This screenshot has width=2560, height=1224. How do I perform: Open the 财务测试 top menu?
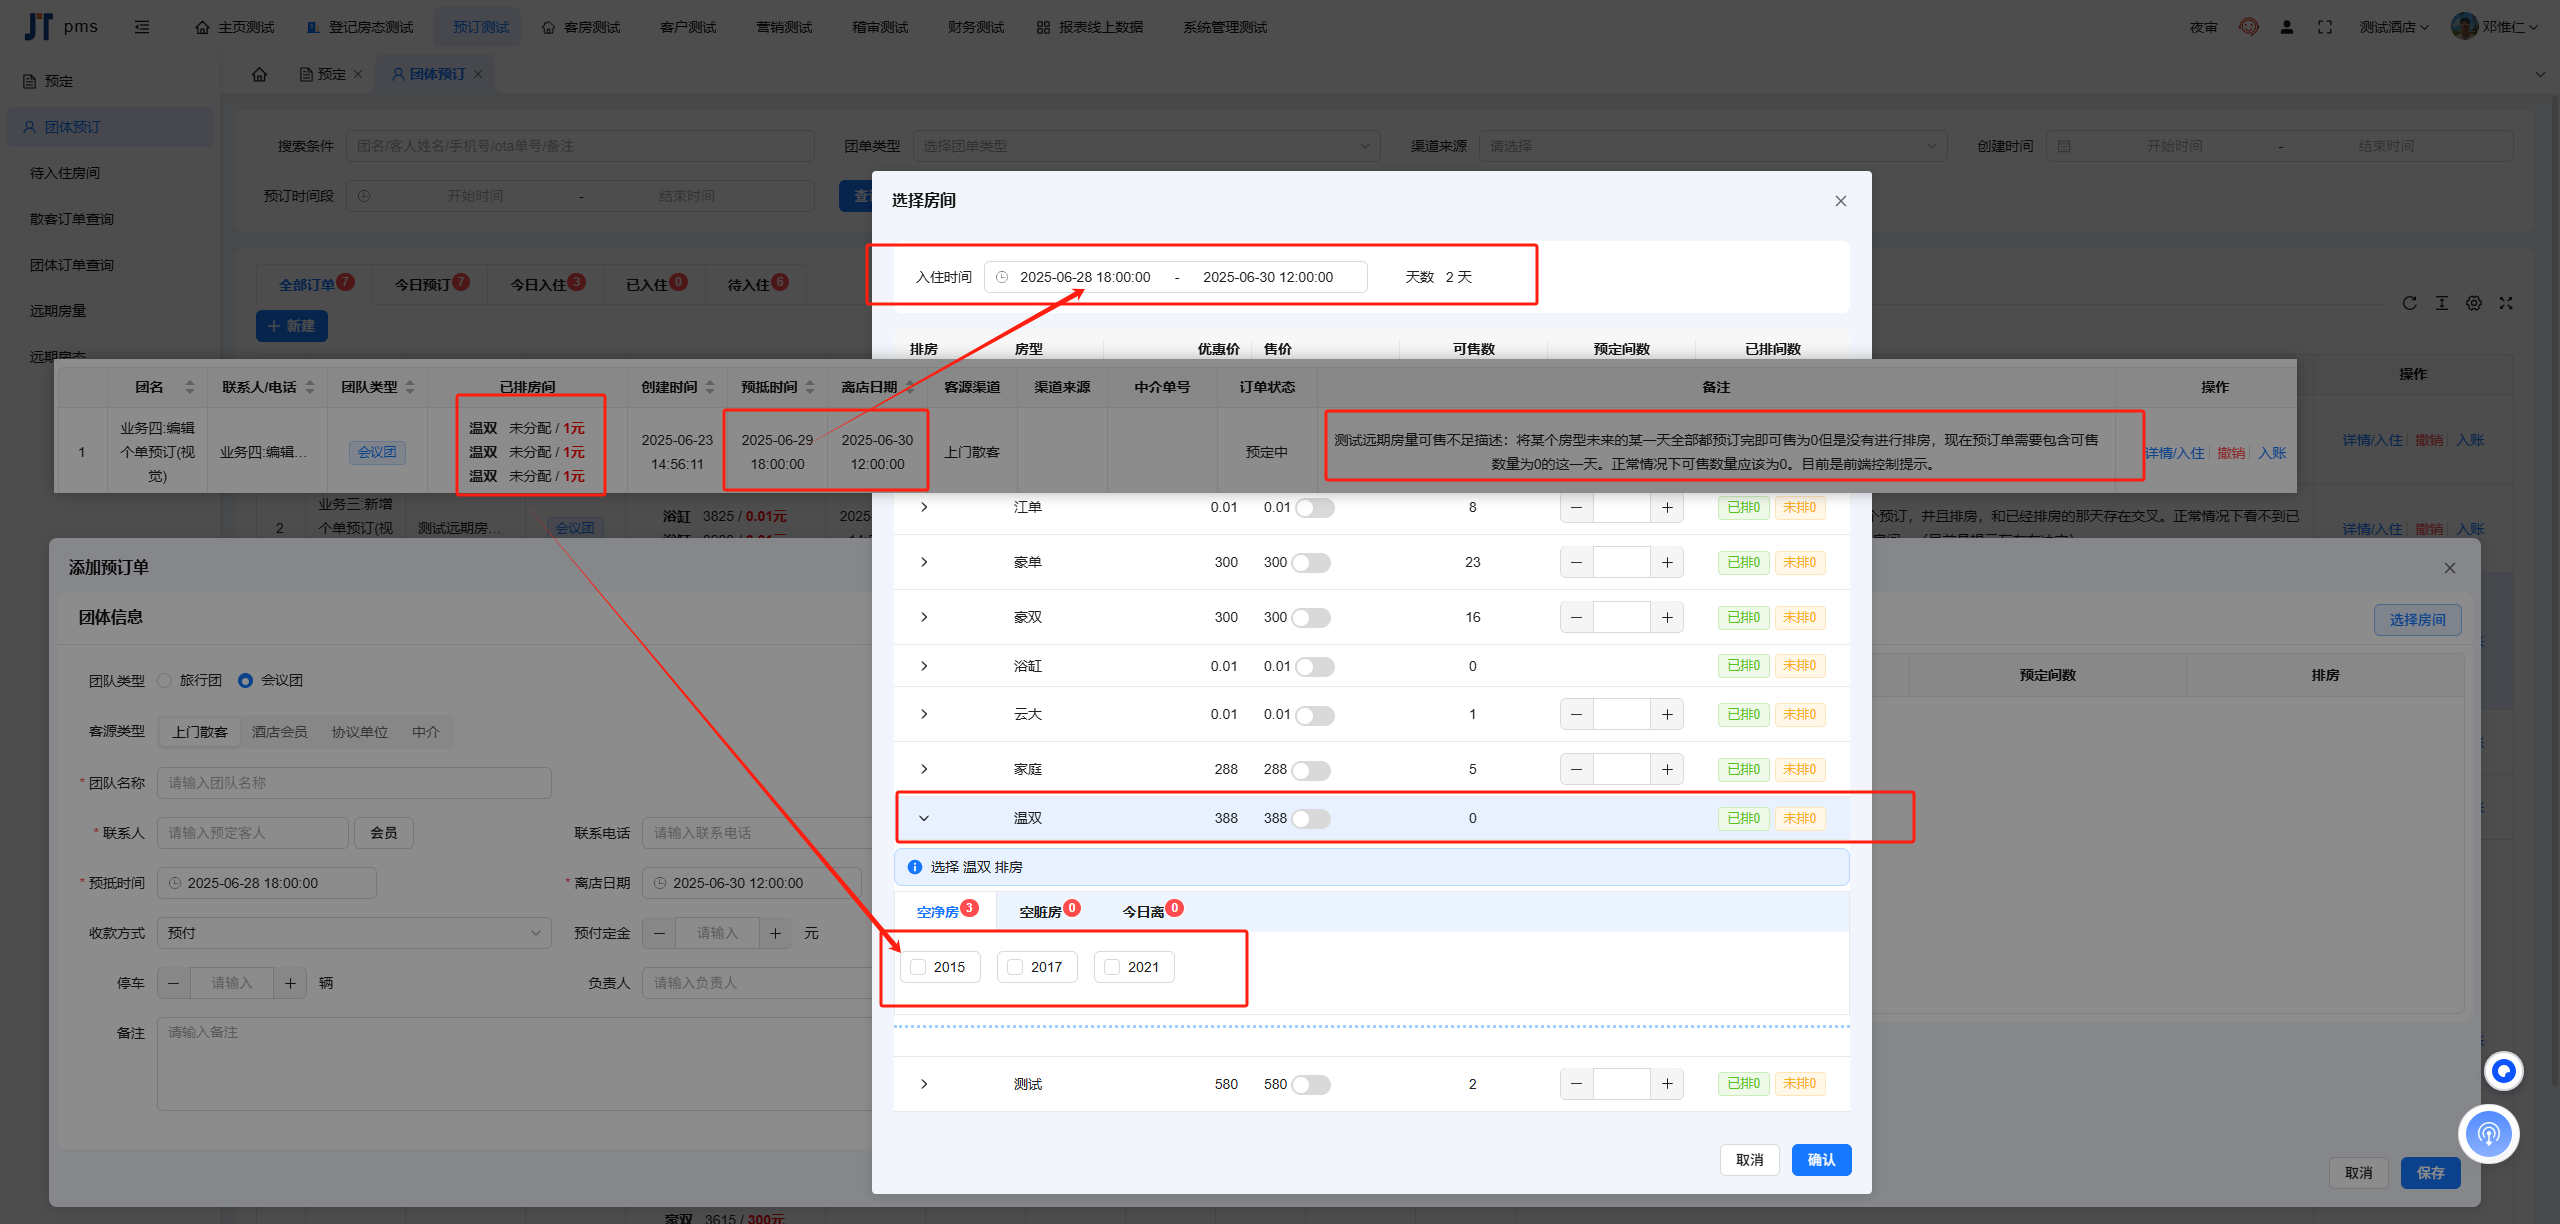pyautogui.click(x=975, y=27)
